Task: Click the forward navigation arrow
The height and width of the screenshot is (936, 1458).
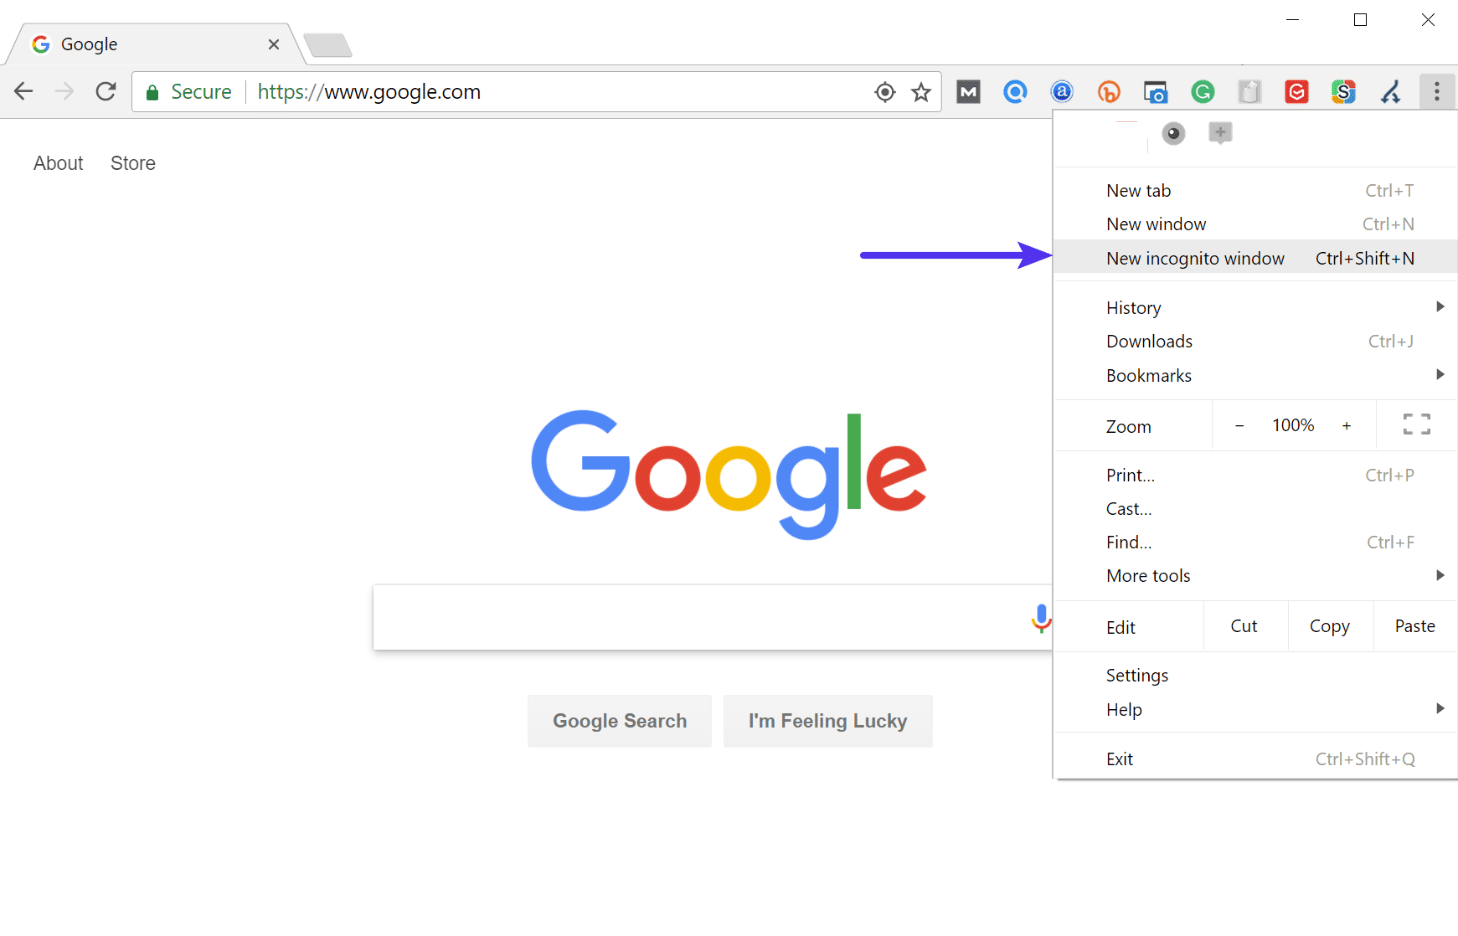Action: [64, 92]
